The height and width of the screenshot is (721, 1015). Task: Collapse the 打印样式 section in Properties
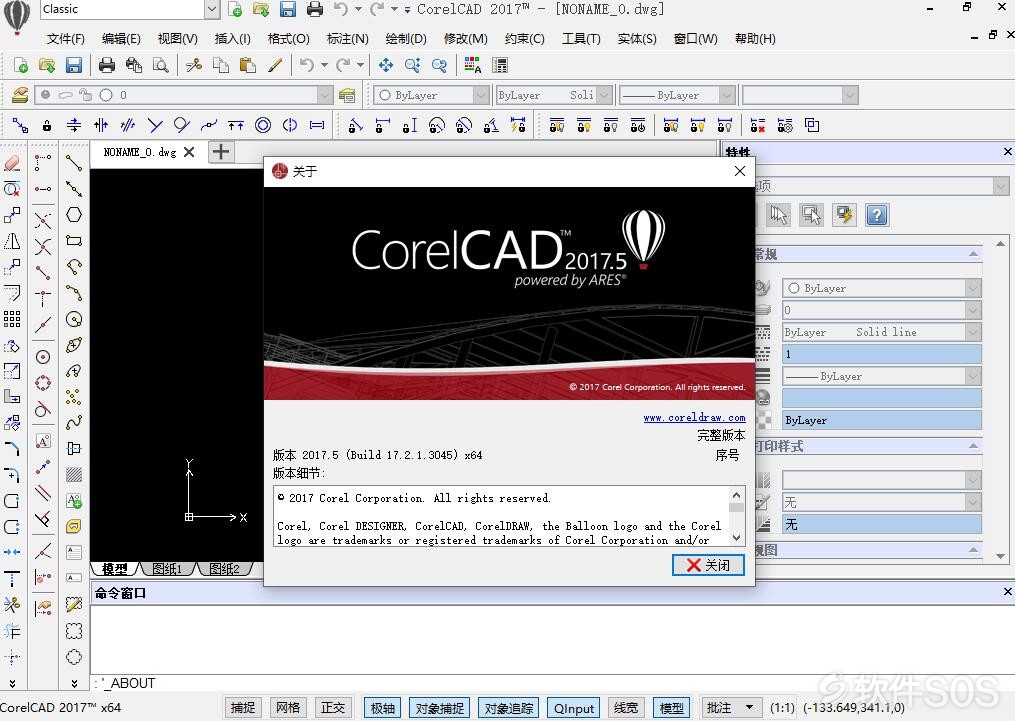pyautogui.click(x=973, y=446)
